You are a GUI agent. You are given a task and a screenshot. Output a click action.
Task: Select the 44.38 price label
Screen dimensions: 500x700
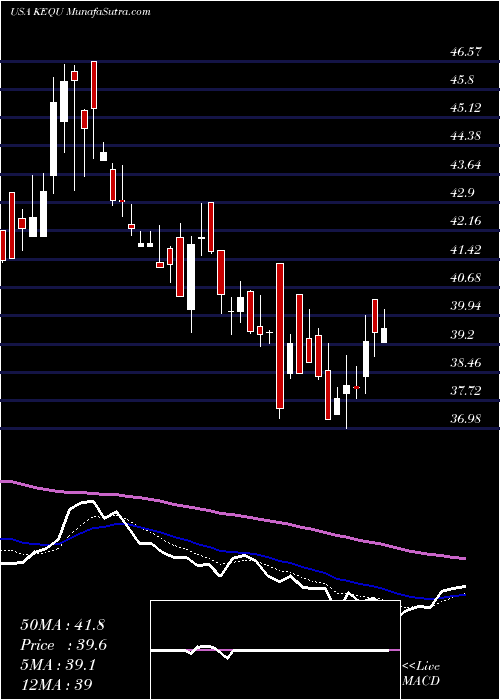click(x=465, y=136)
